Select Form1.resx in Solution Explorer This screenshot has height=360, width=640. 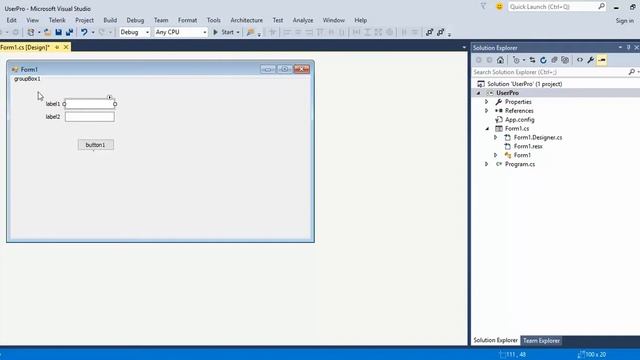point(528,146)
